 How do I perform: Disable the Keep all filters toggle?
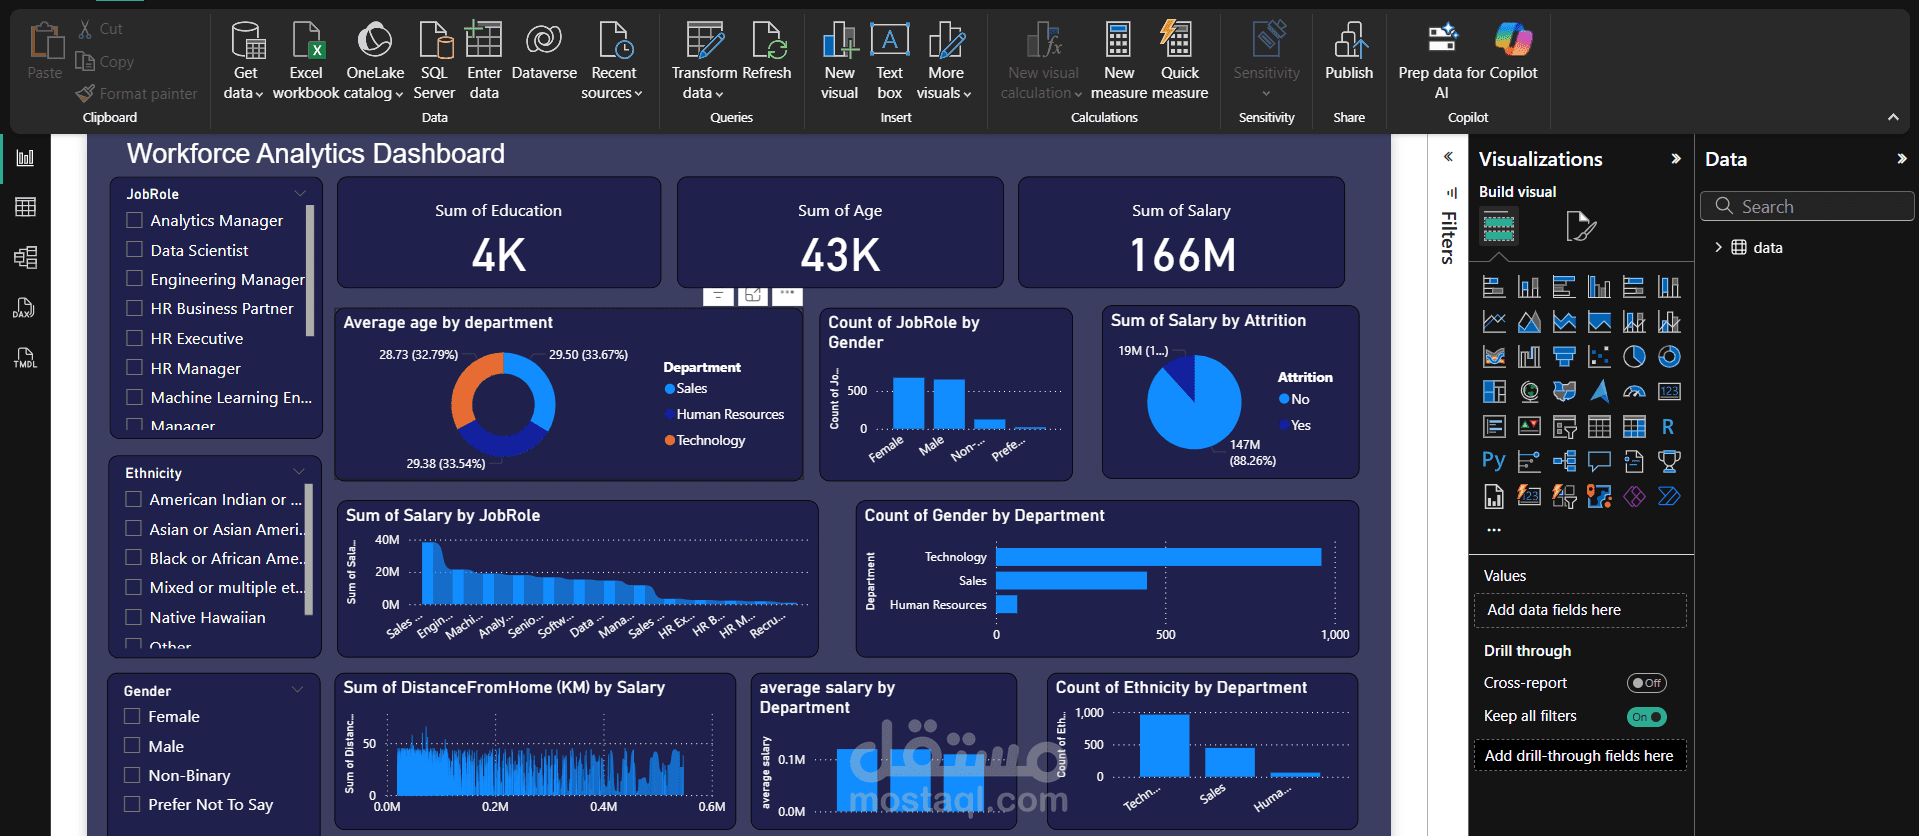(1646, 717)
